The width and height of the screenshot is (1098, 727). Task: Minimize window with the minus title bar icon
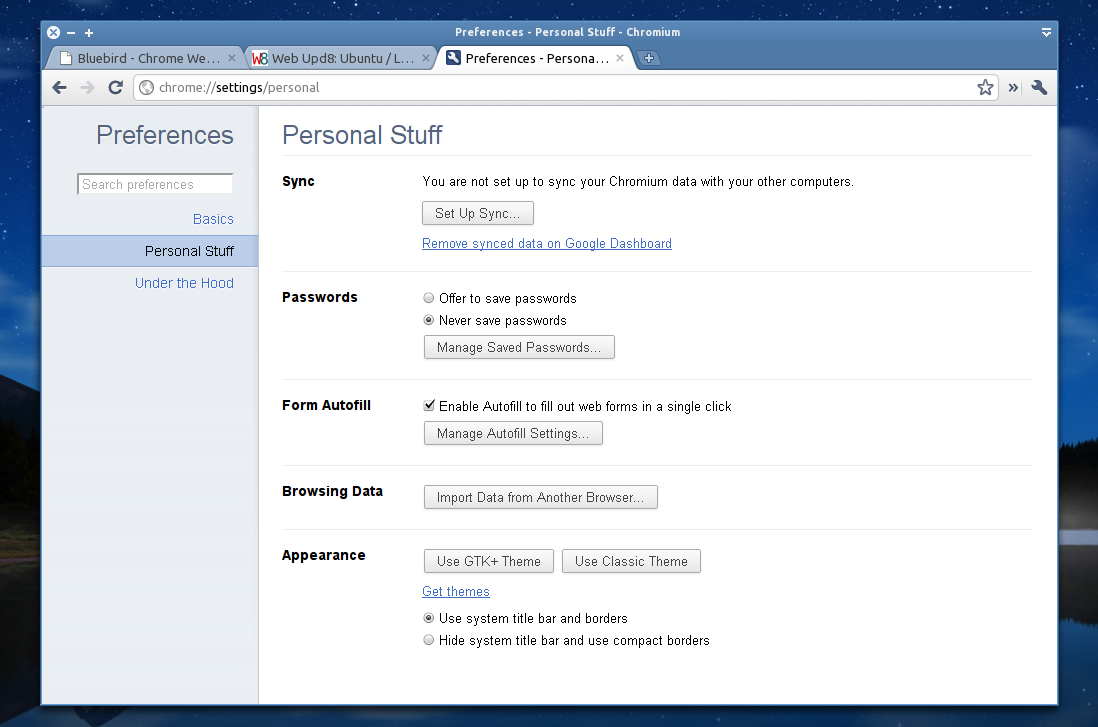[x=71, y=33]
